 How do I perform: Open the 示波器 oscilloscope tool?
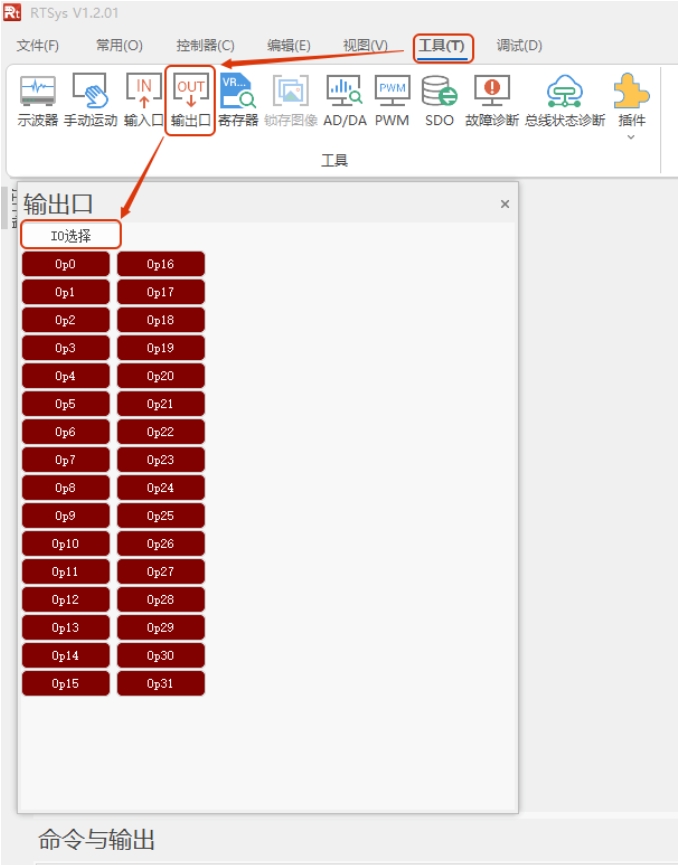coord(38,101)
